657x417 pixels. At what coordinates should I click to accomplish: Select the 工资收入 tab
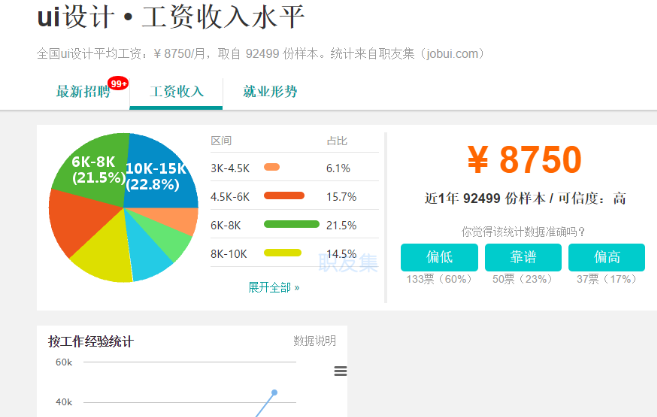coord(176,91)
